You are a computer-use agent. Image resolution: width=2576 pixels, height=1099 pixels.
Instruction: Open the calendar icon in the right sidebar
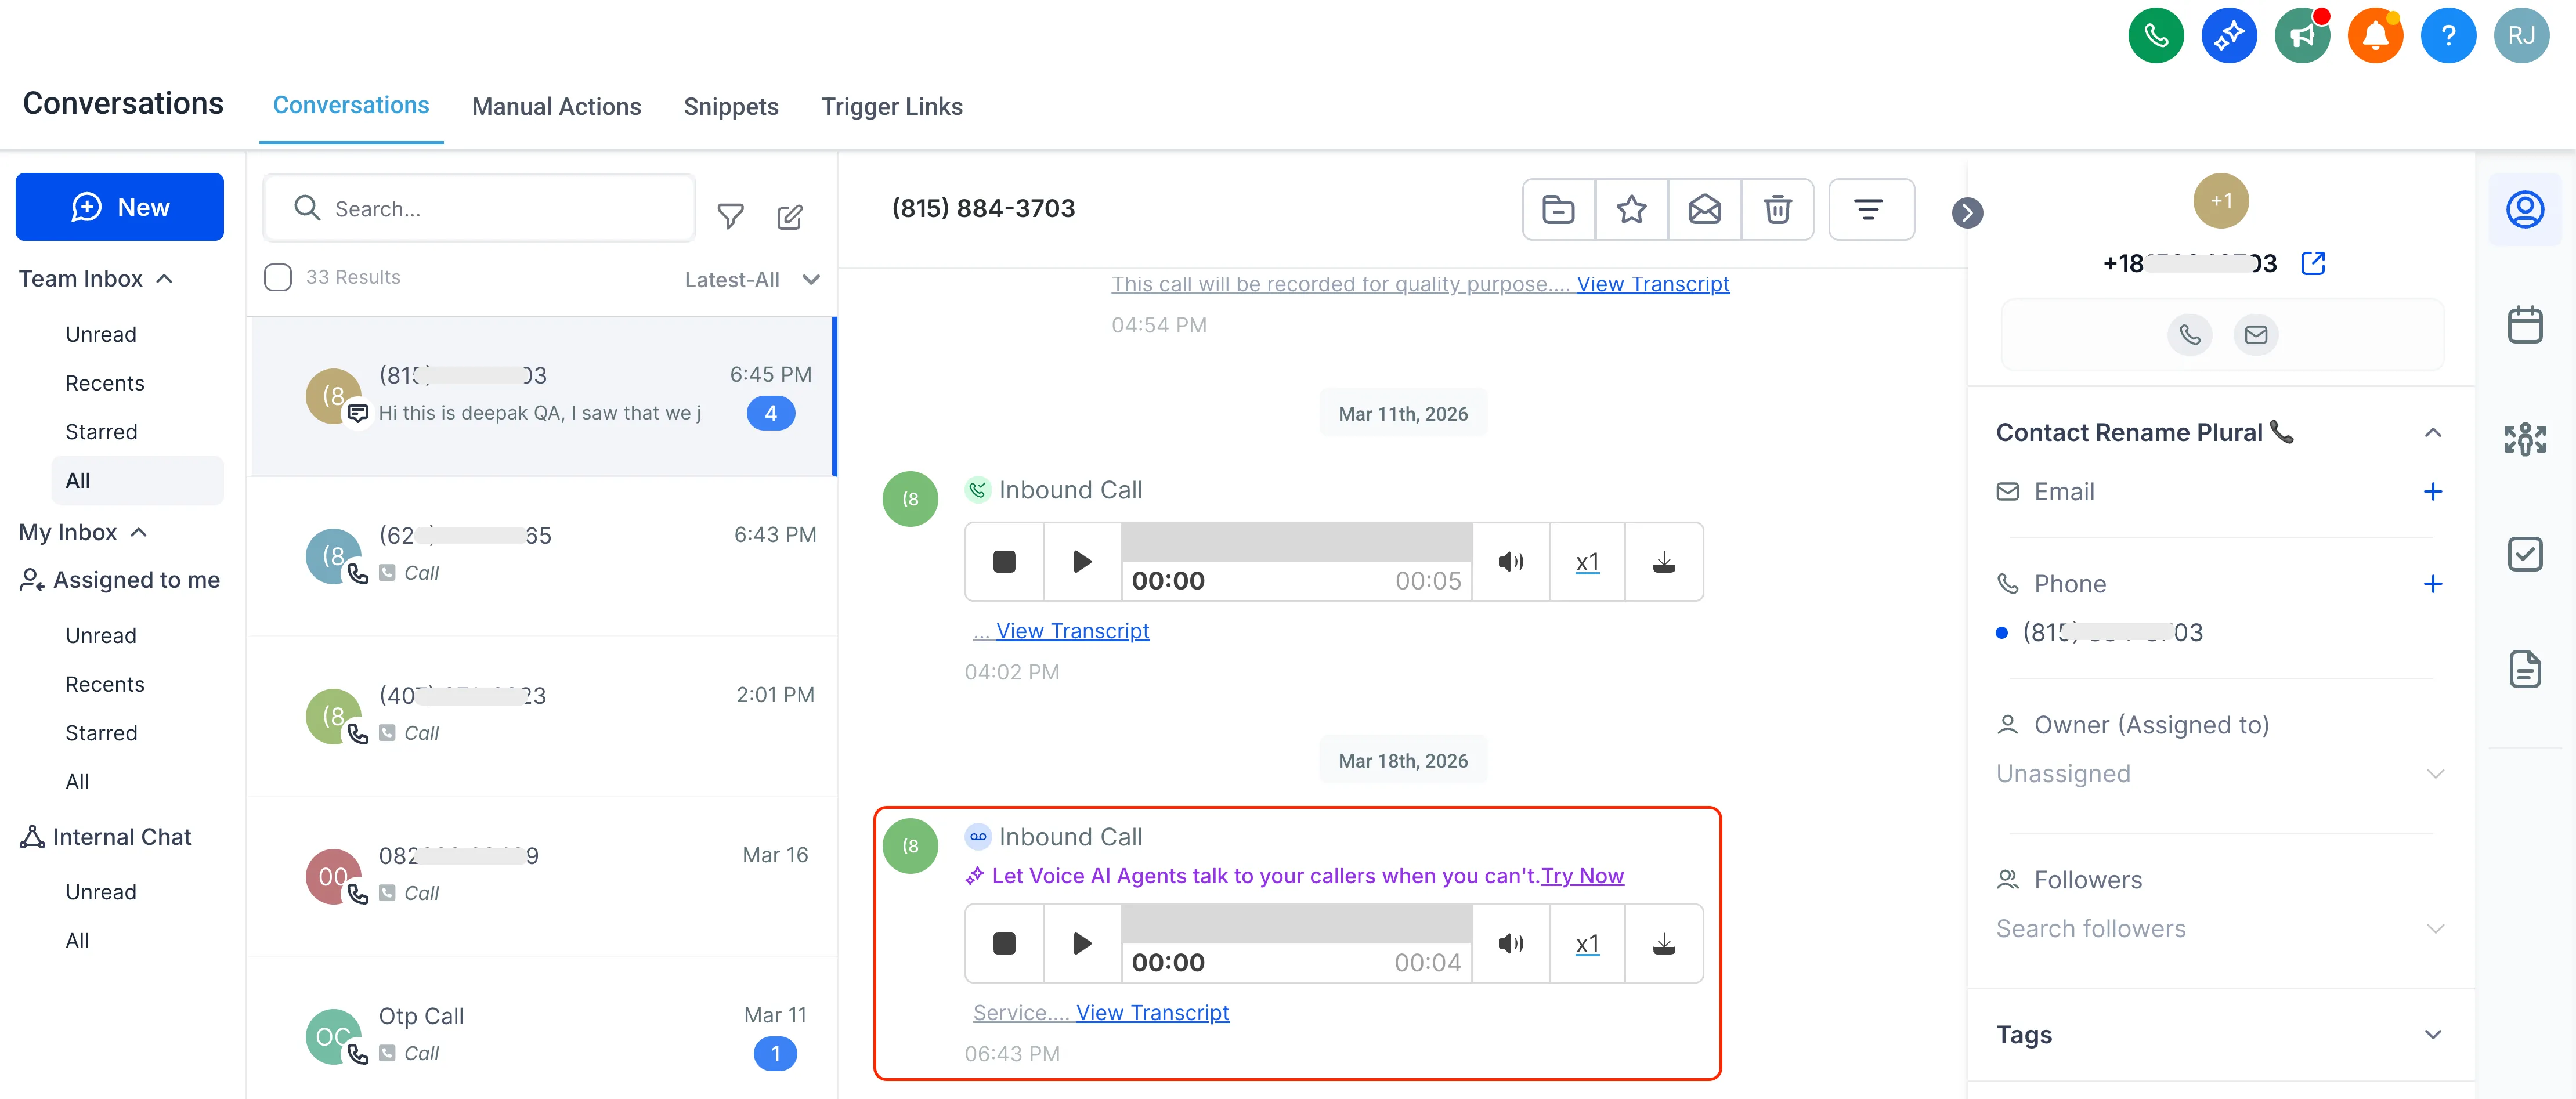coord(2524,325)
